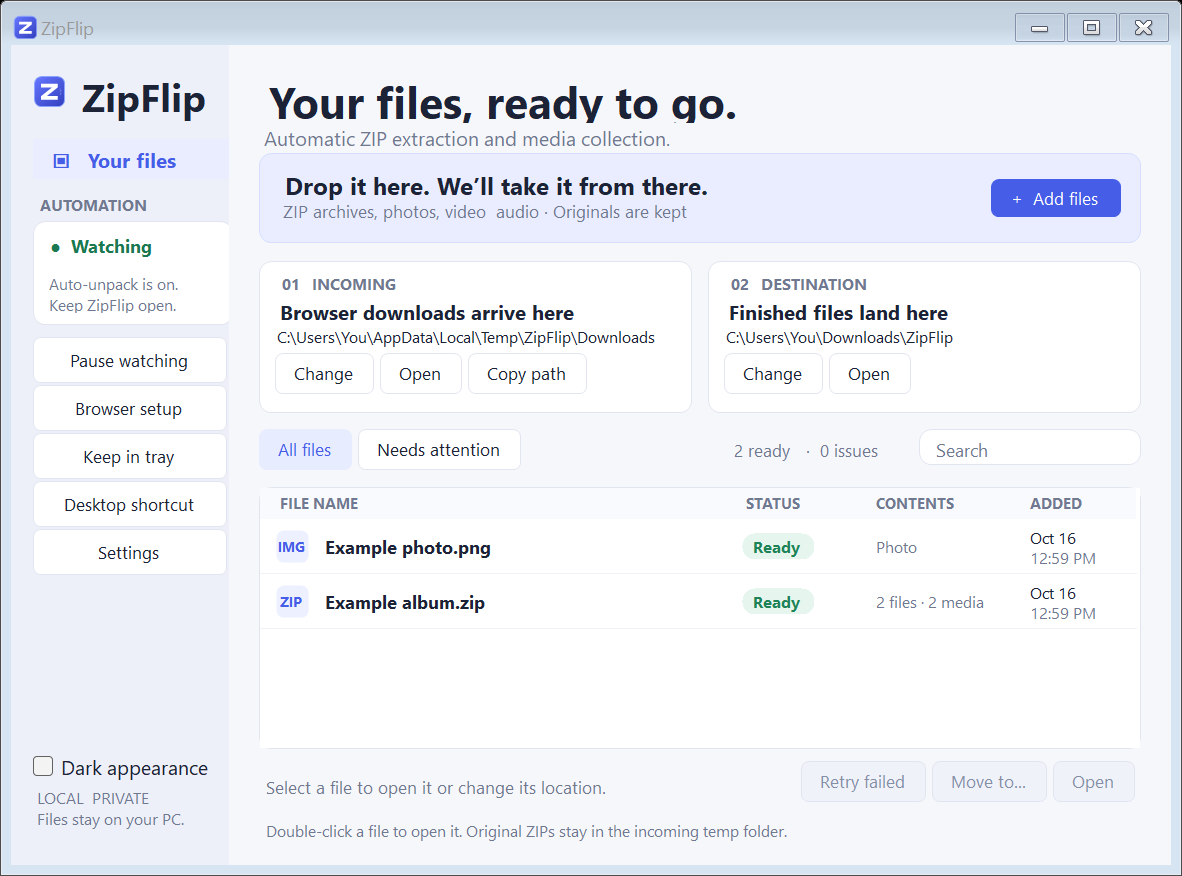Click the 0 issues counter
1182x876 pixels.
(x=849, y=451)
